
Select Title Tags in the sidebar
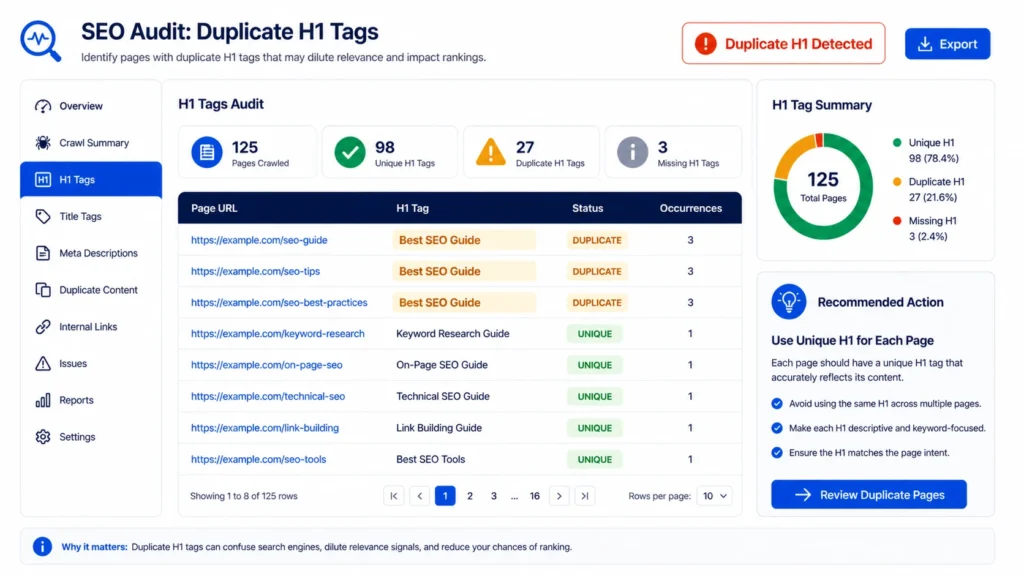click(x=91, y=216)
